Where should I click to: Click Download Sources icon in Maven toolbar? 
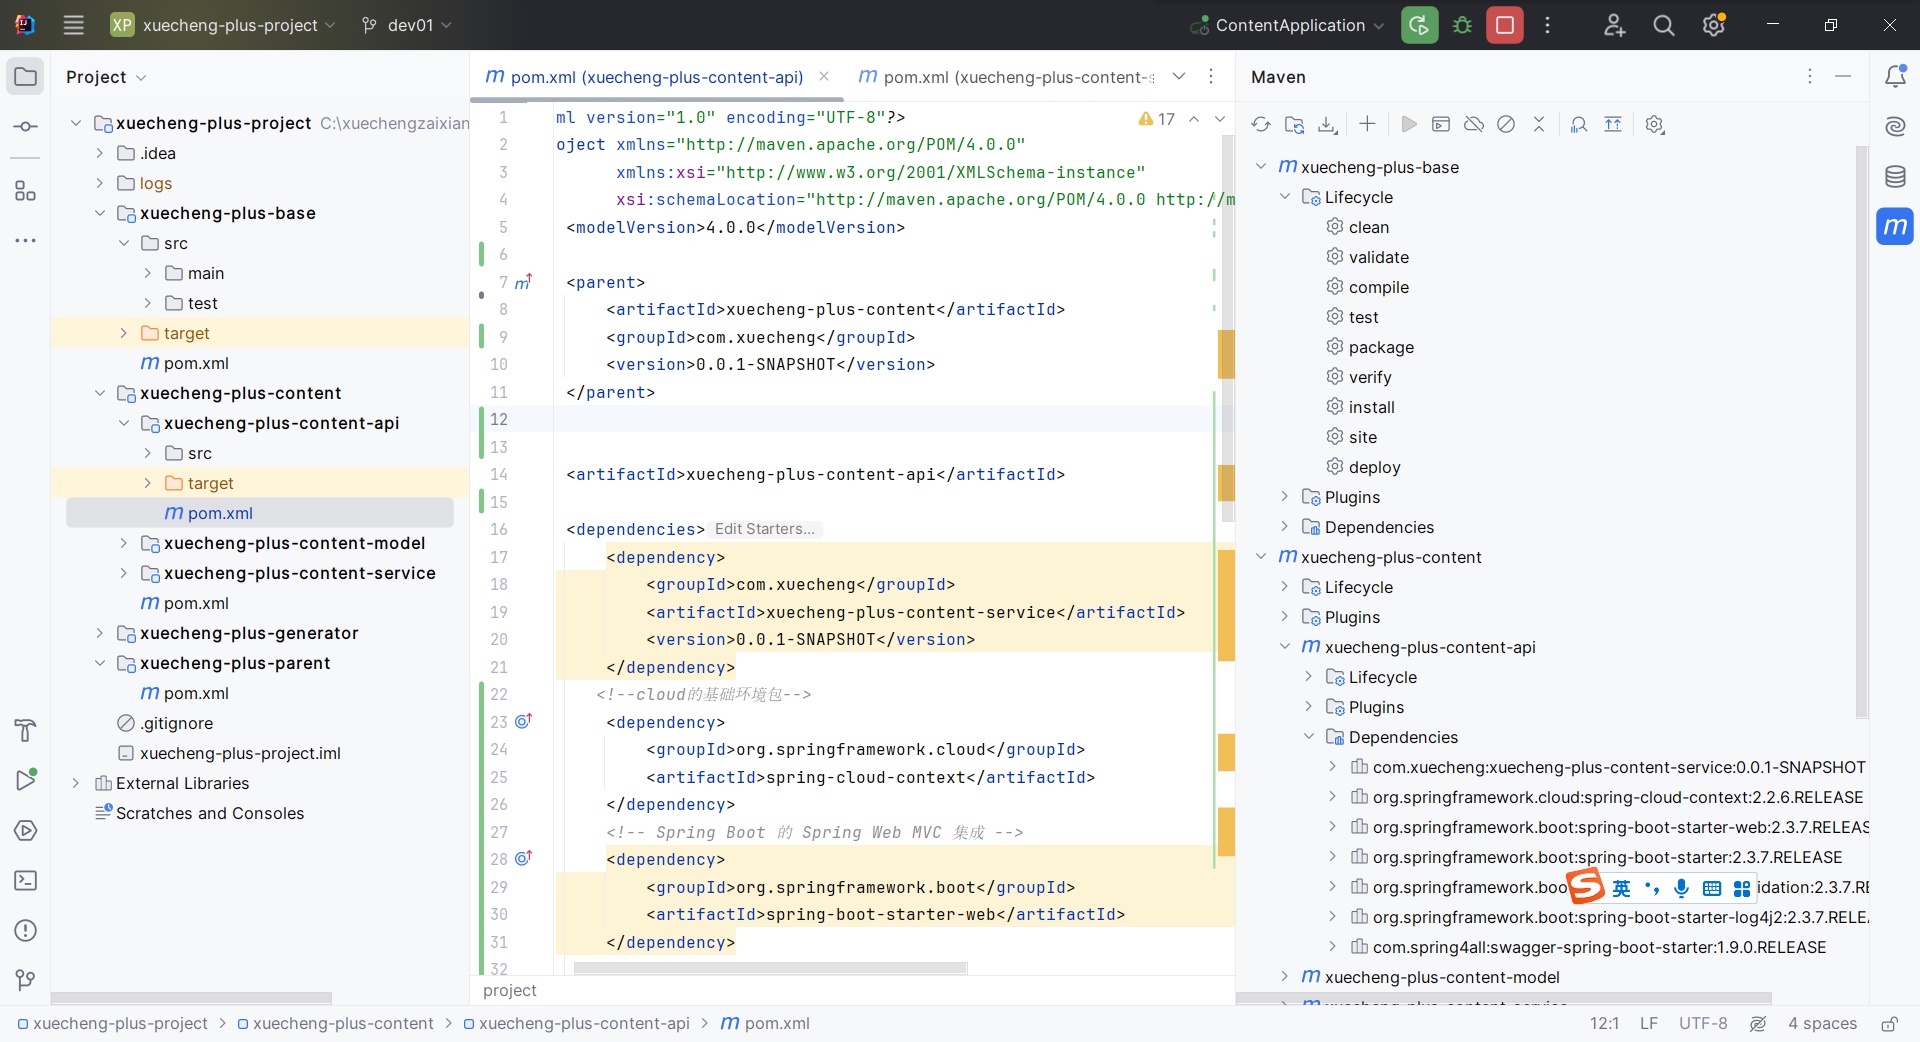pos(1327,124)
